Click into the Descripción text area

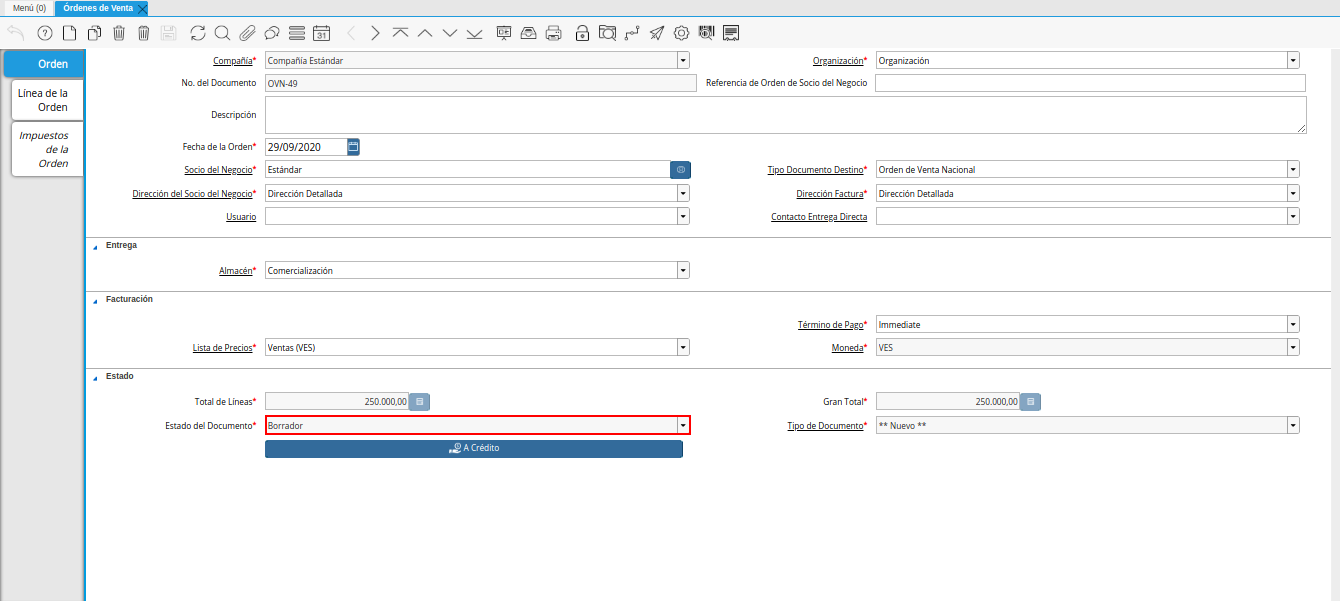[x=785, y=115]
